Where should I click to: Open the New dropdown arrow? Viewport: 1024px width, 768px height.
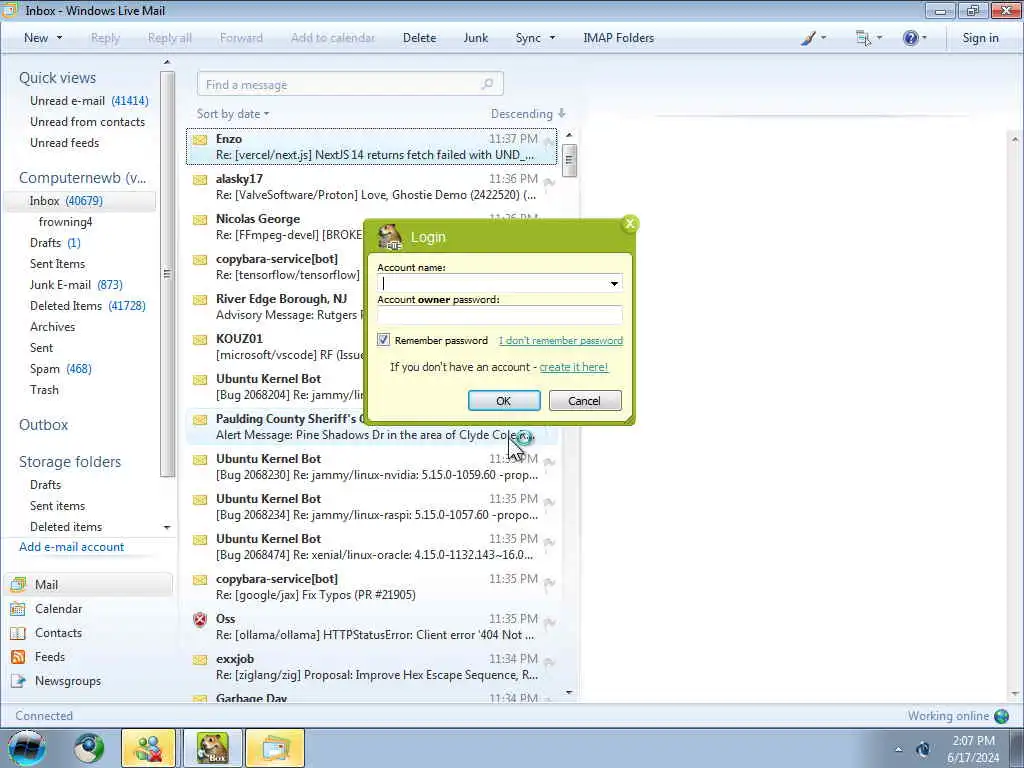(x=59, y=38)
